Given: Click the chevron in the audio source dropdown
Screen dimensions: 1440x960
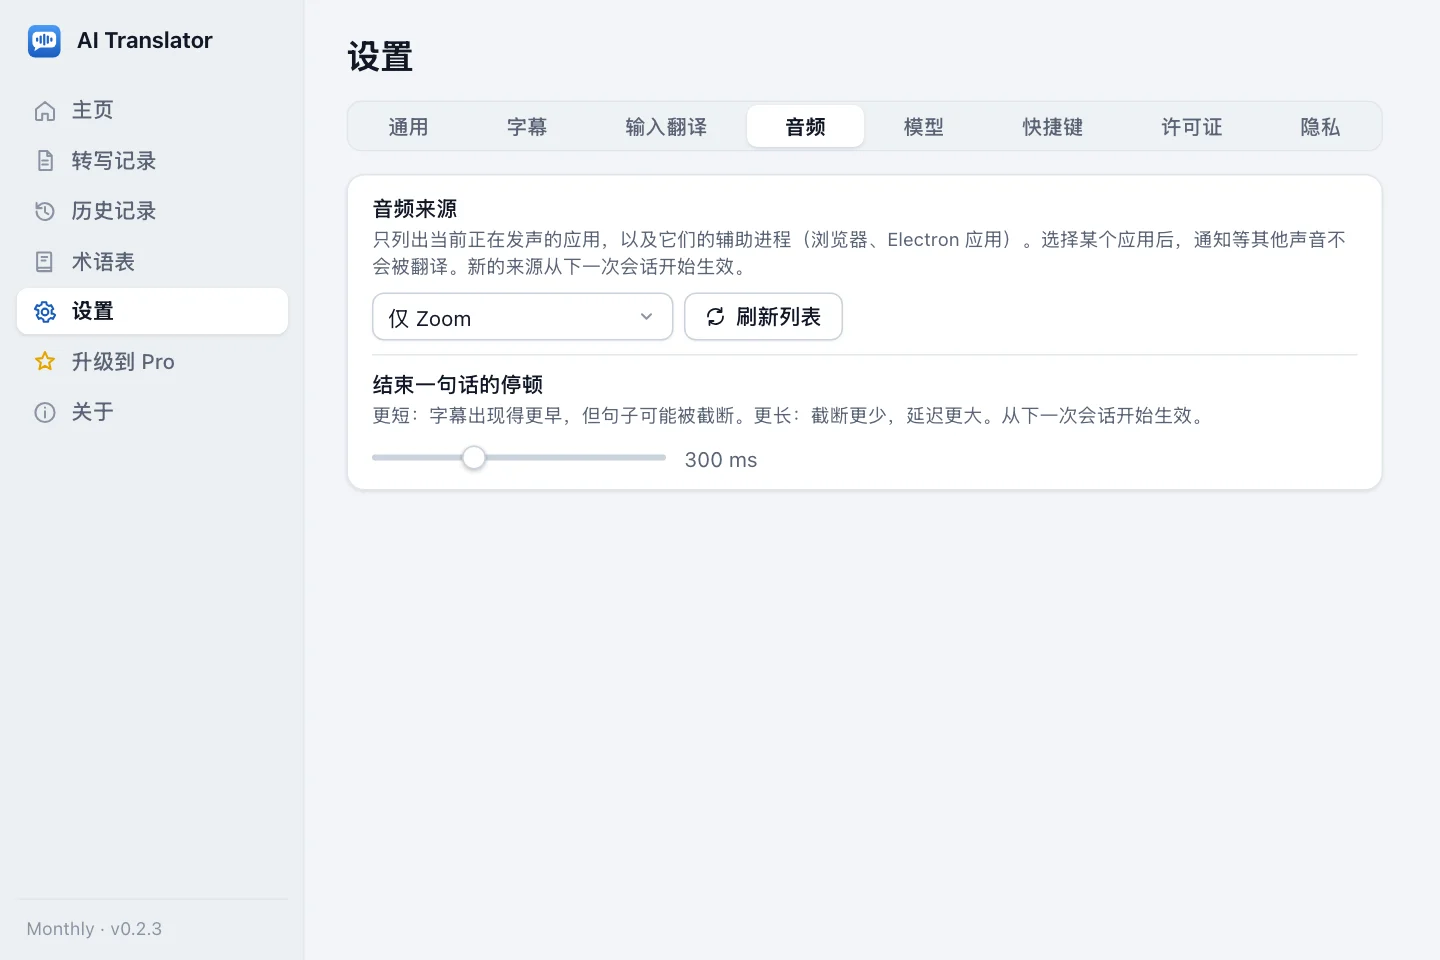Looking at the screenshot, I should coord(647,317).
